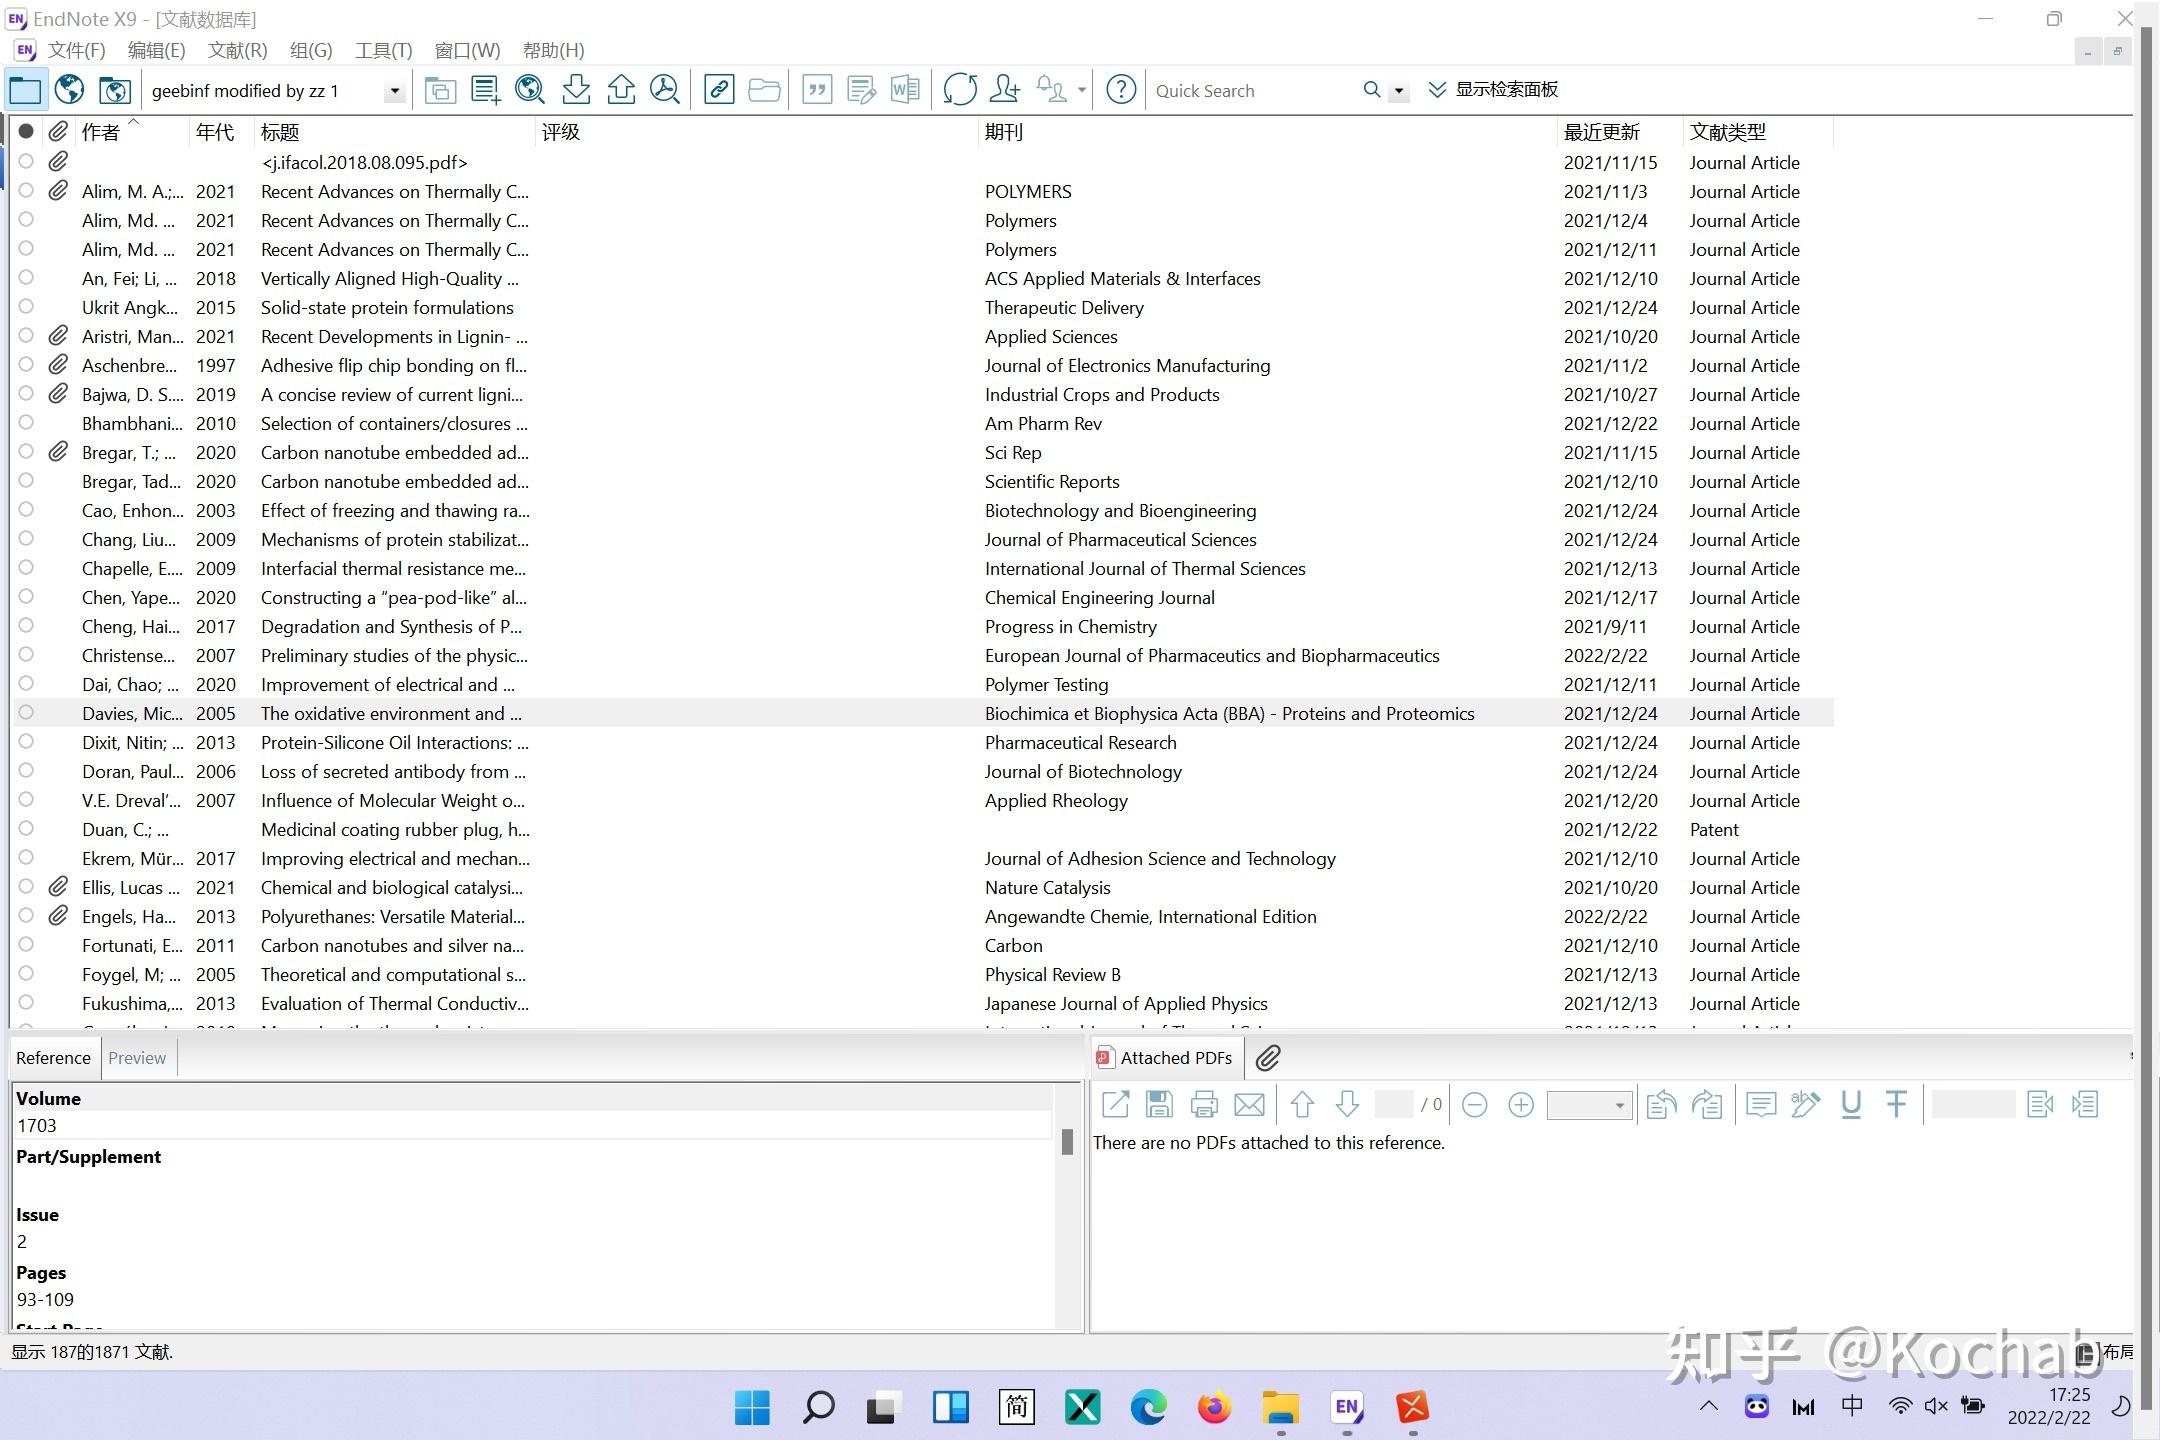Click the Save PDF disk icon
The width and height of the screenshot is (2160, 1440).
click(1159, 1105)
